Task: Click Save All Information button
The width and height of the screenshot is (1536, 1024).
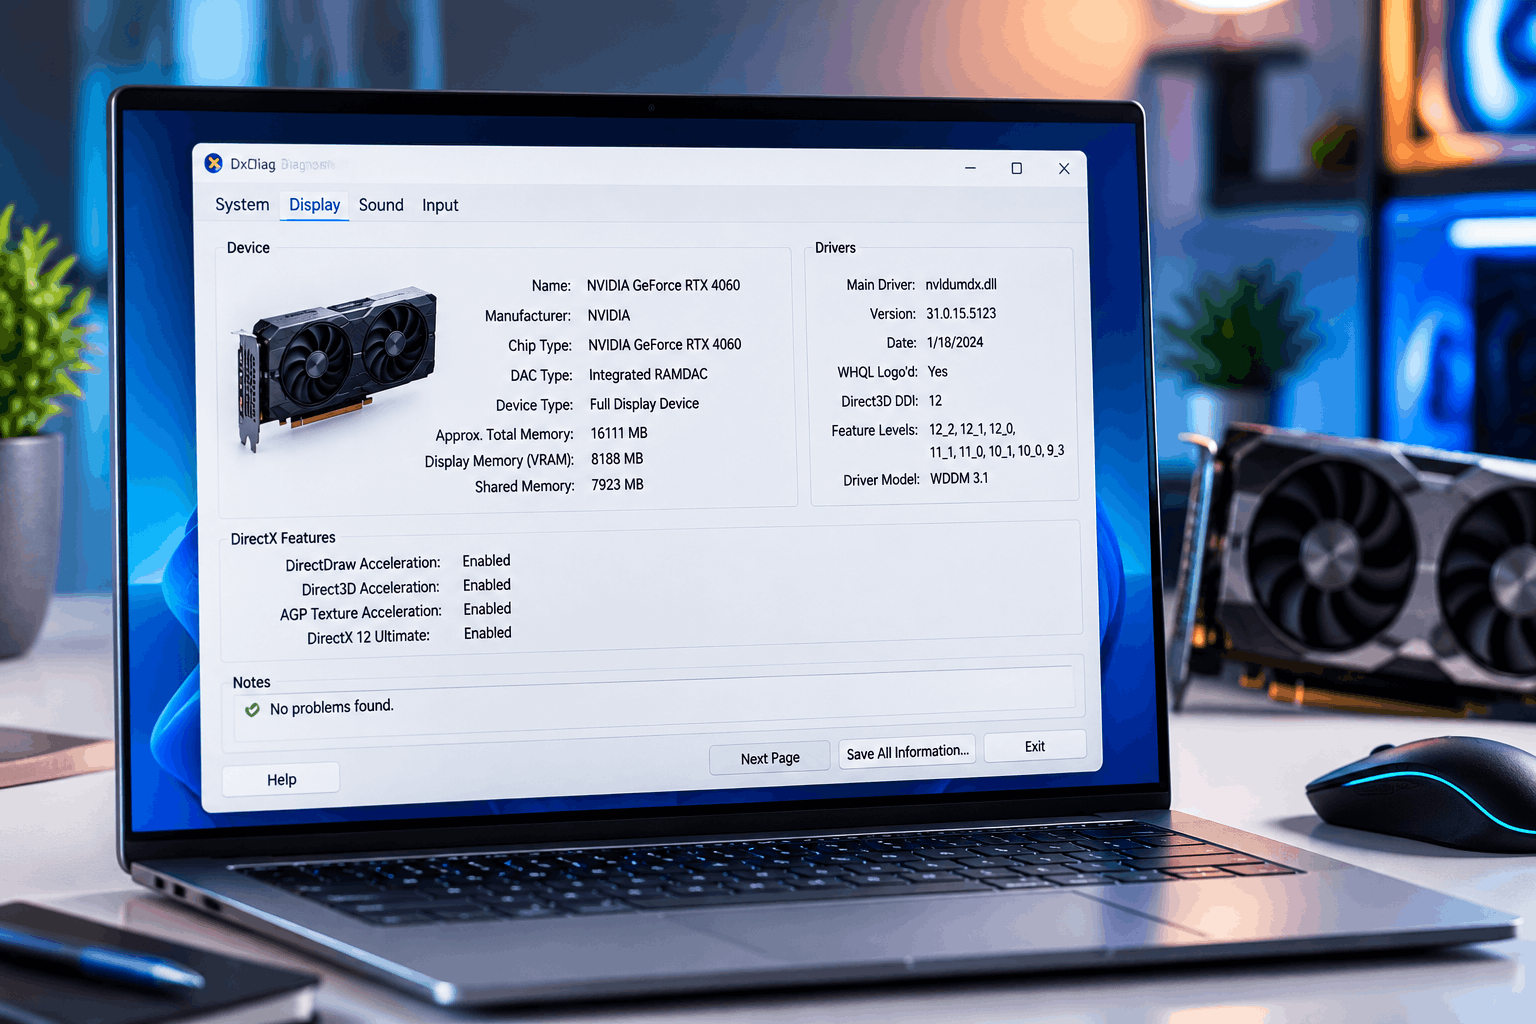Action: point(907,752)
